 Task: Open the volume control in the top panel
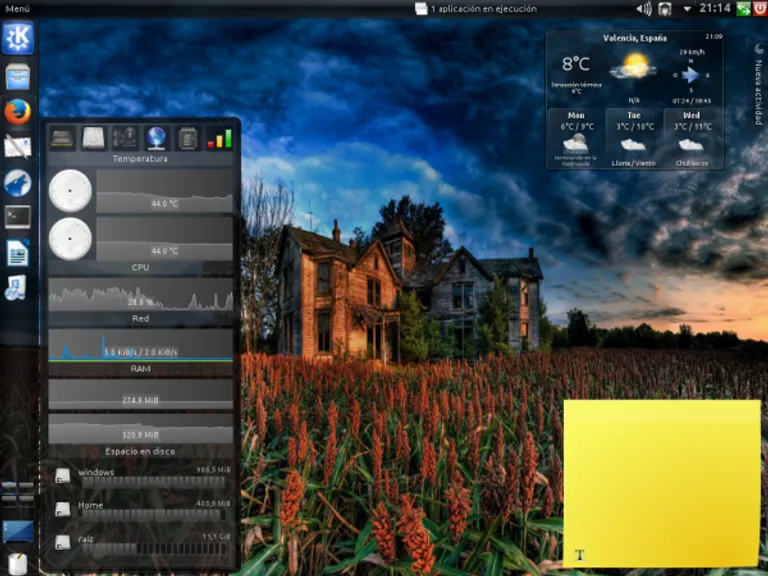coord(643,9)
